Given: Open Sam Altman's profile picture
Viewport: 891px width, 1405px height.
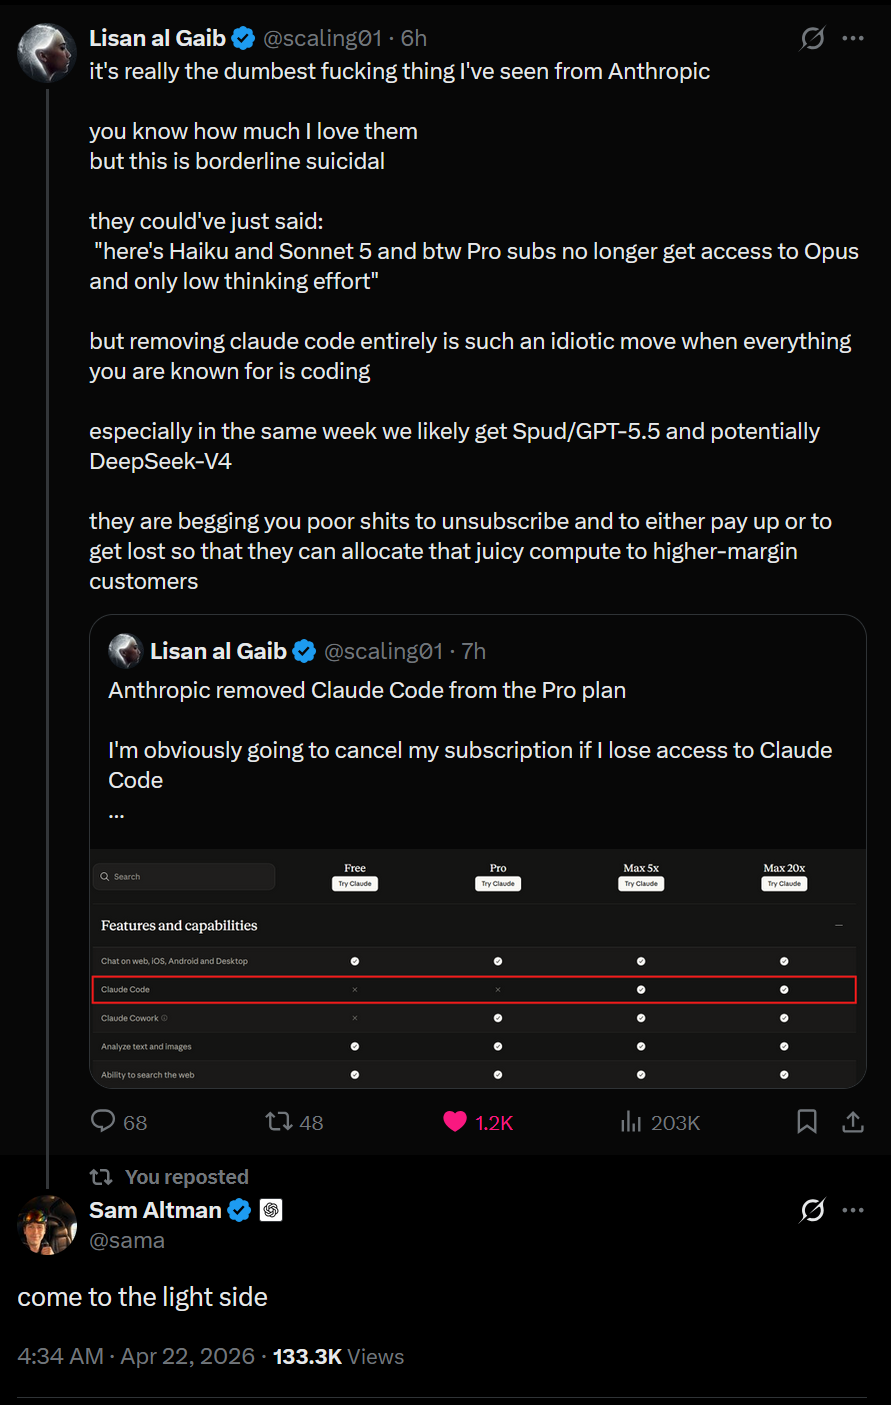Looking at the screenshot, I should (x=47, y=1224).
